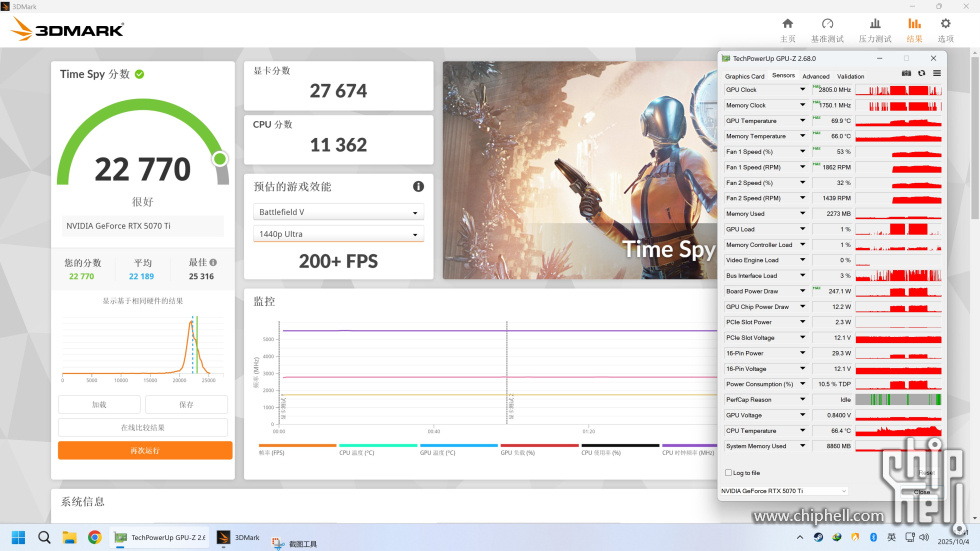Take a GPU-Z screenshot with camera icon

(x=906, y=73)
